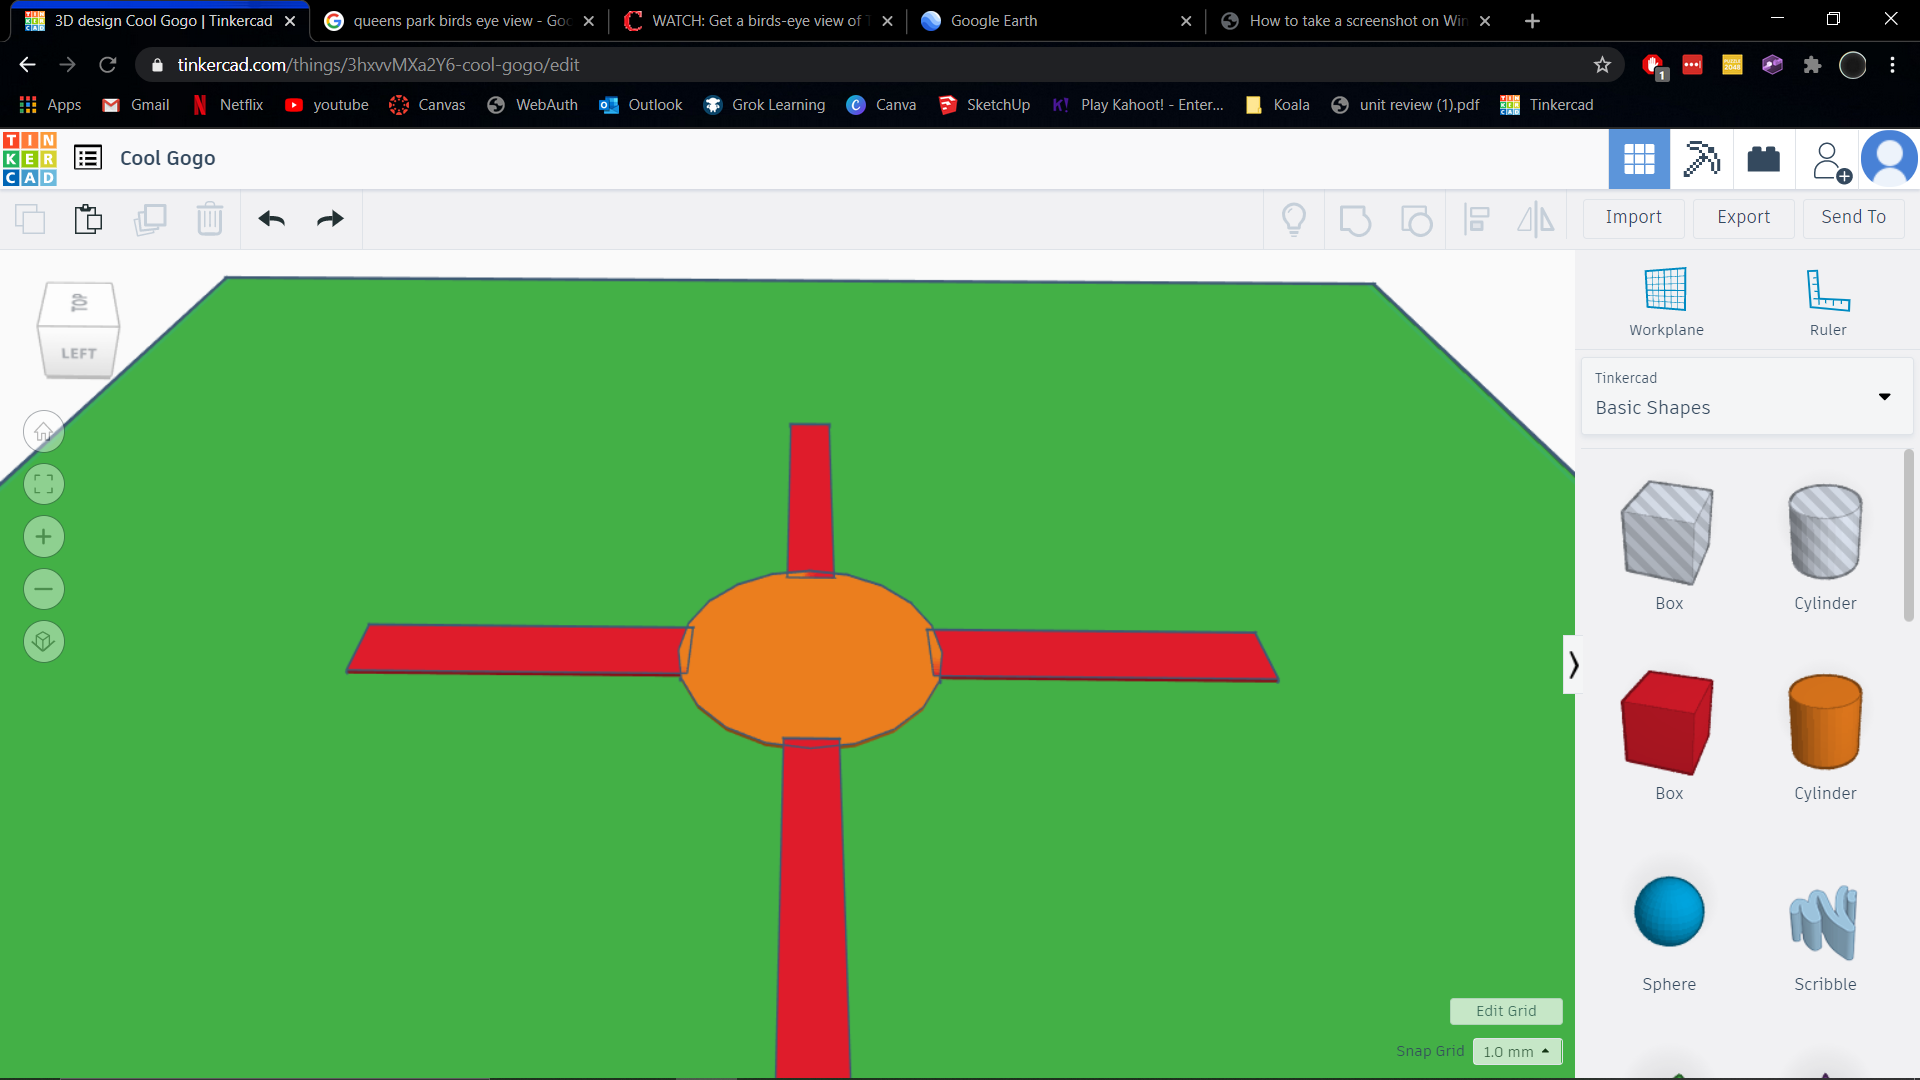Click the Delete trash can icon
This screenshot has width=1920, height=1080.
tap(210, 219)
